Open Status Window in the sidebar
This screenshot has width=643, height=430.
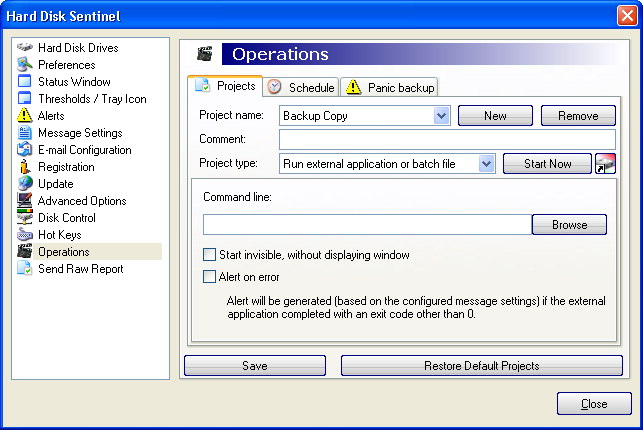[74, 82]
